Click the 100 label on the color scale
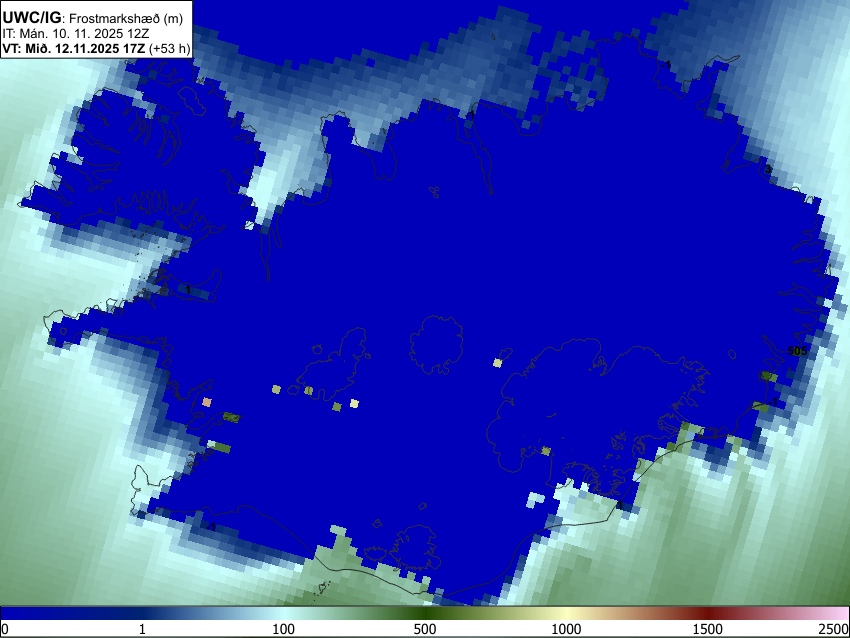The height and width of the screenshot is (638, 850). [283, 629]
